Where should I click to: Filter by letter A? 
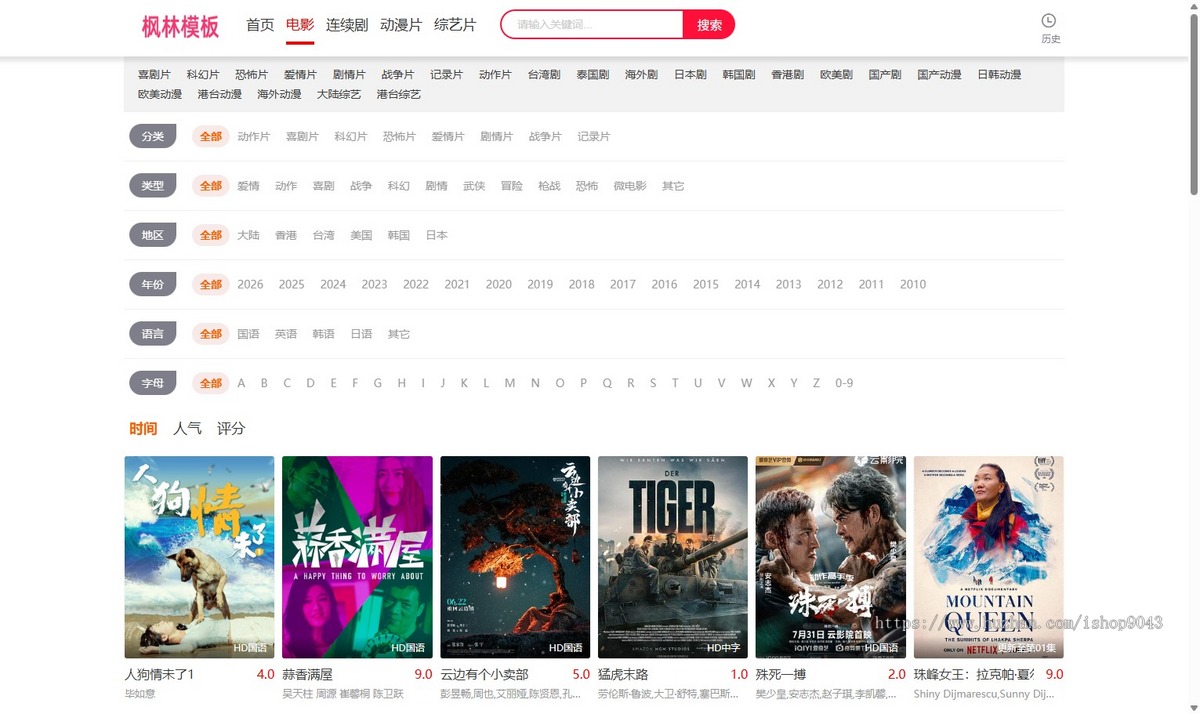pos(241,383)
